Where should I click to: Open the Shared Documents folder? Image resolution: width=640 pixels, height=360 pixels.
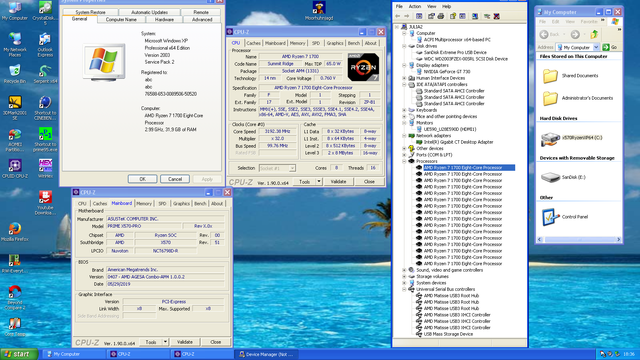coord(570,76)
